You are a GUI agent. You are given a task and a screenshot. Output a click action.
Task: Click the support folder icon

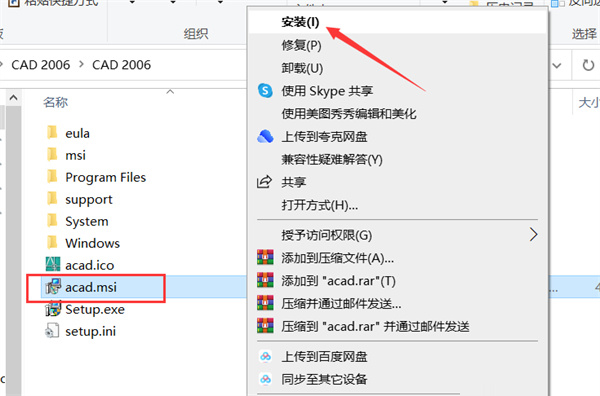pos(52,199)
